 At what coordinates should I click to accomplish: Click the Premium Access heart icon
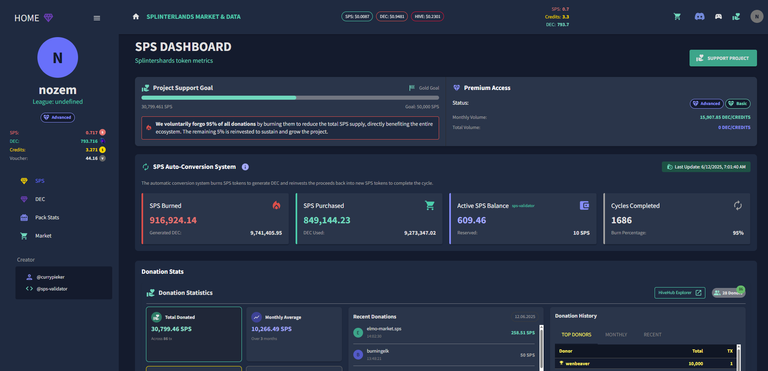tap(456, 88)
